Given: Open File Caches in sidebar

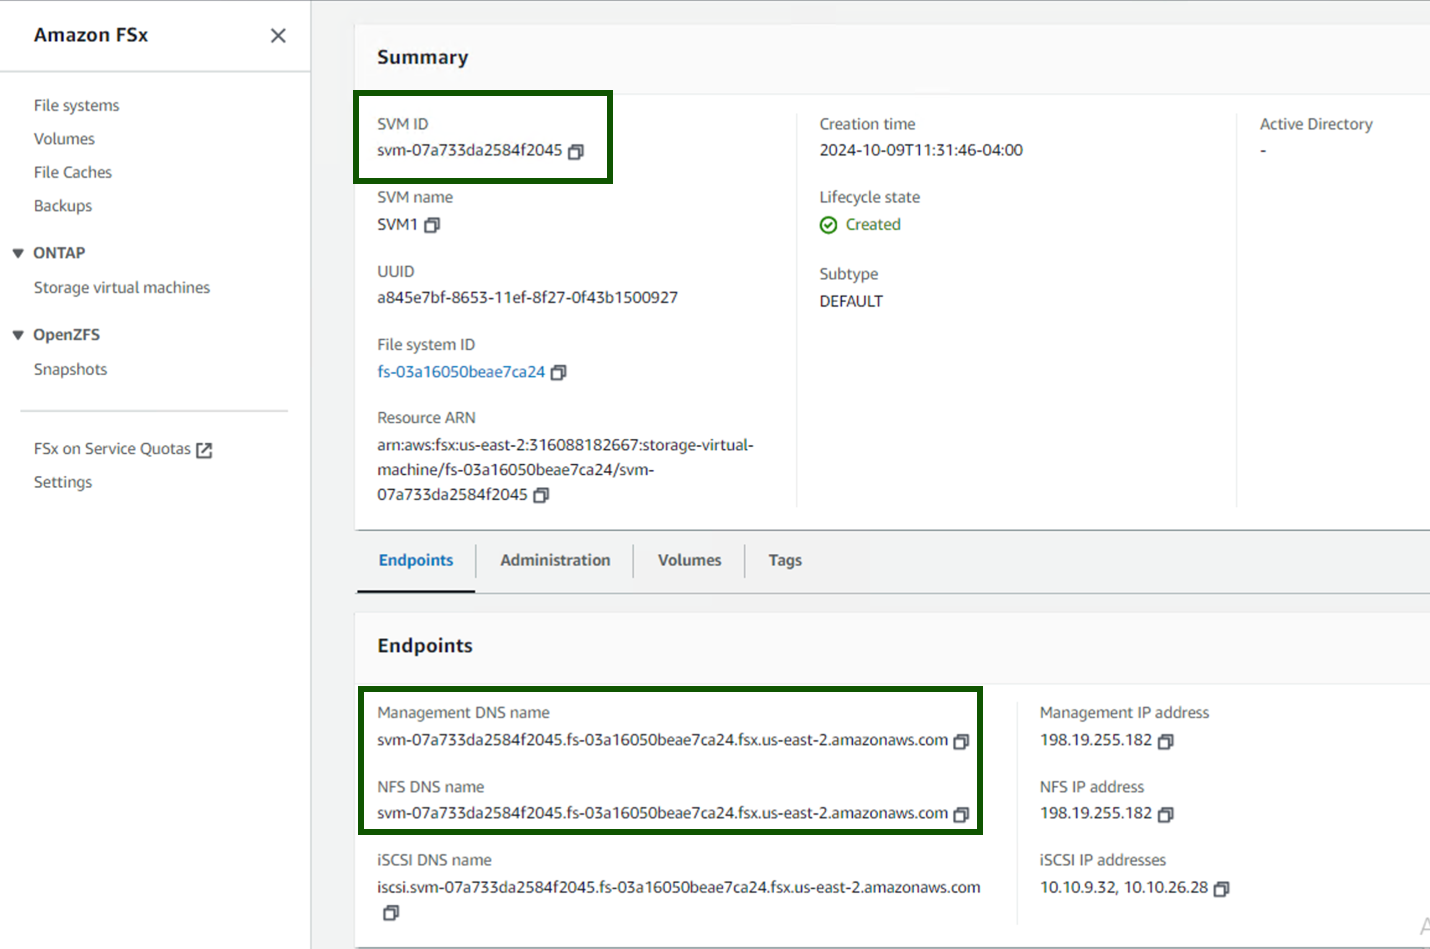Looking at the screenshot, I should 73,172.
